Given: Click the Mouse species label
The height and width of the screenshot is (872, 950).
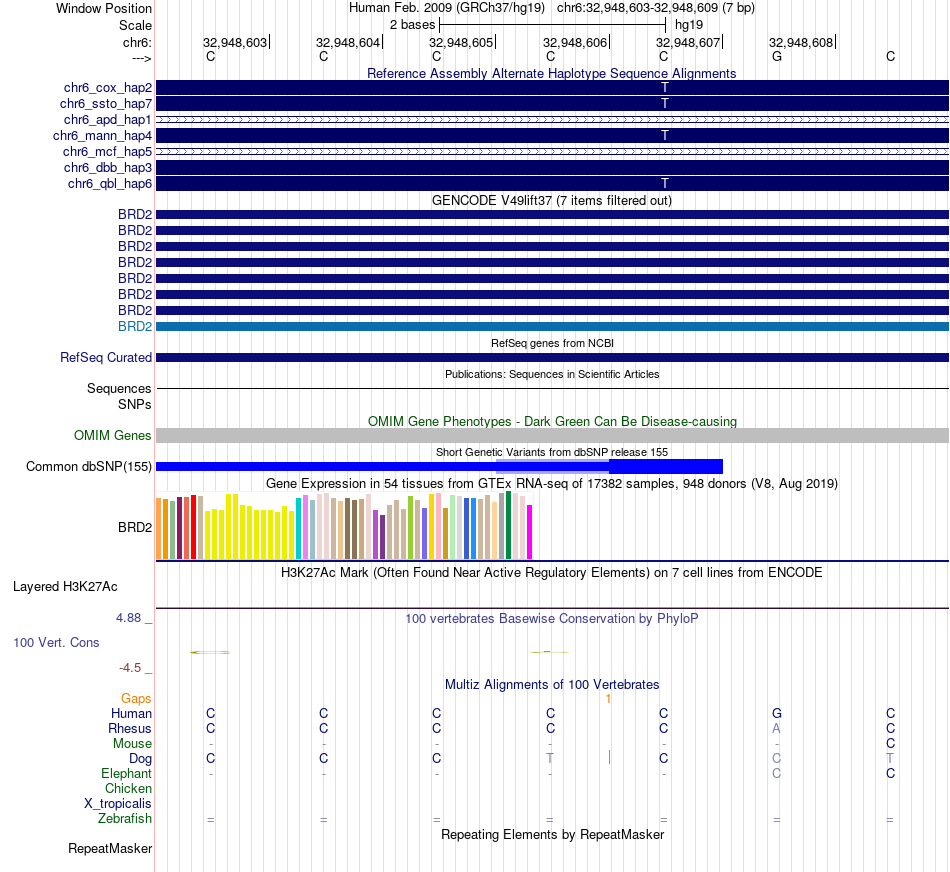Looking at the screenshot, I should pyautogui.click(x=133, y=744).
